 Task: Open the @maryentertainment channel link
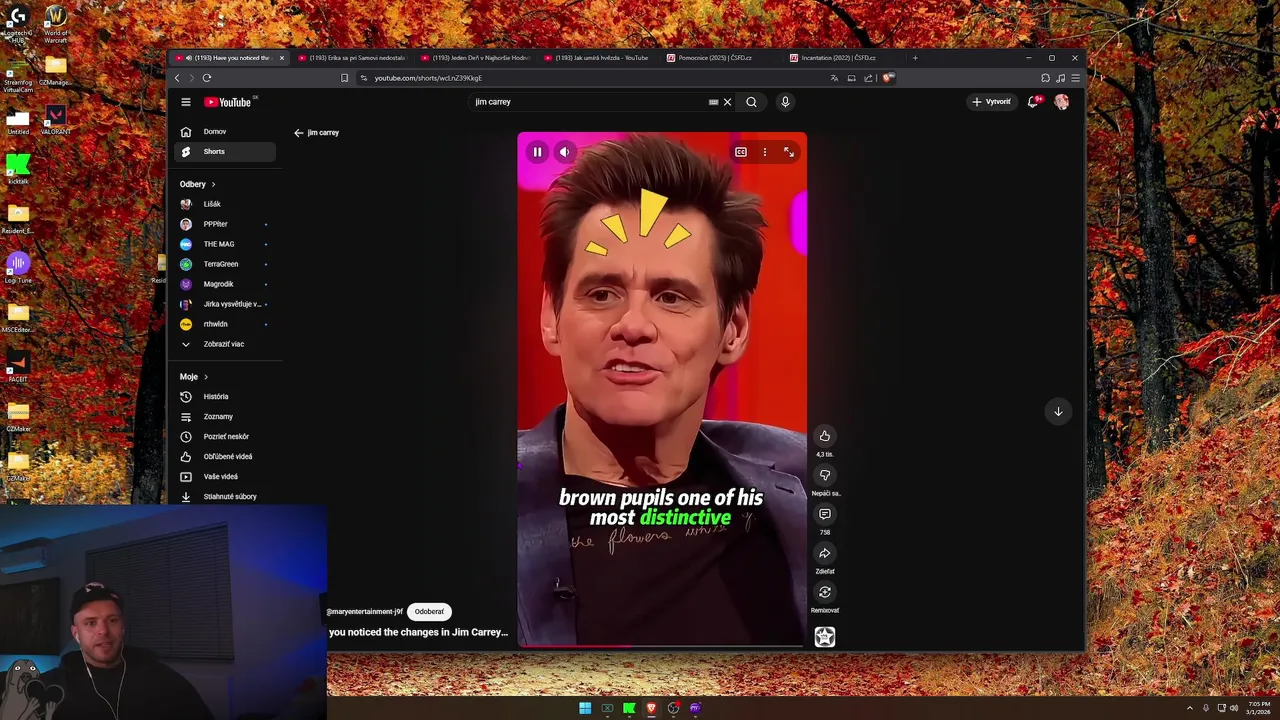click(365, 611)
